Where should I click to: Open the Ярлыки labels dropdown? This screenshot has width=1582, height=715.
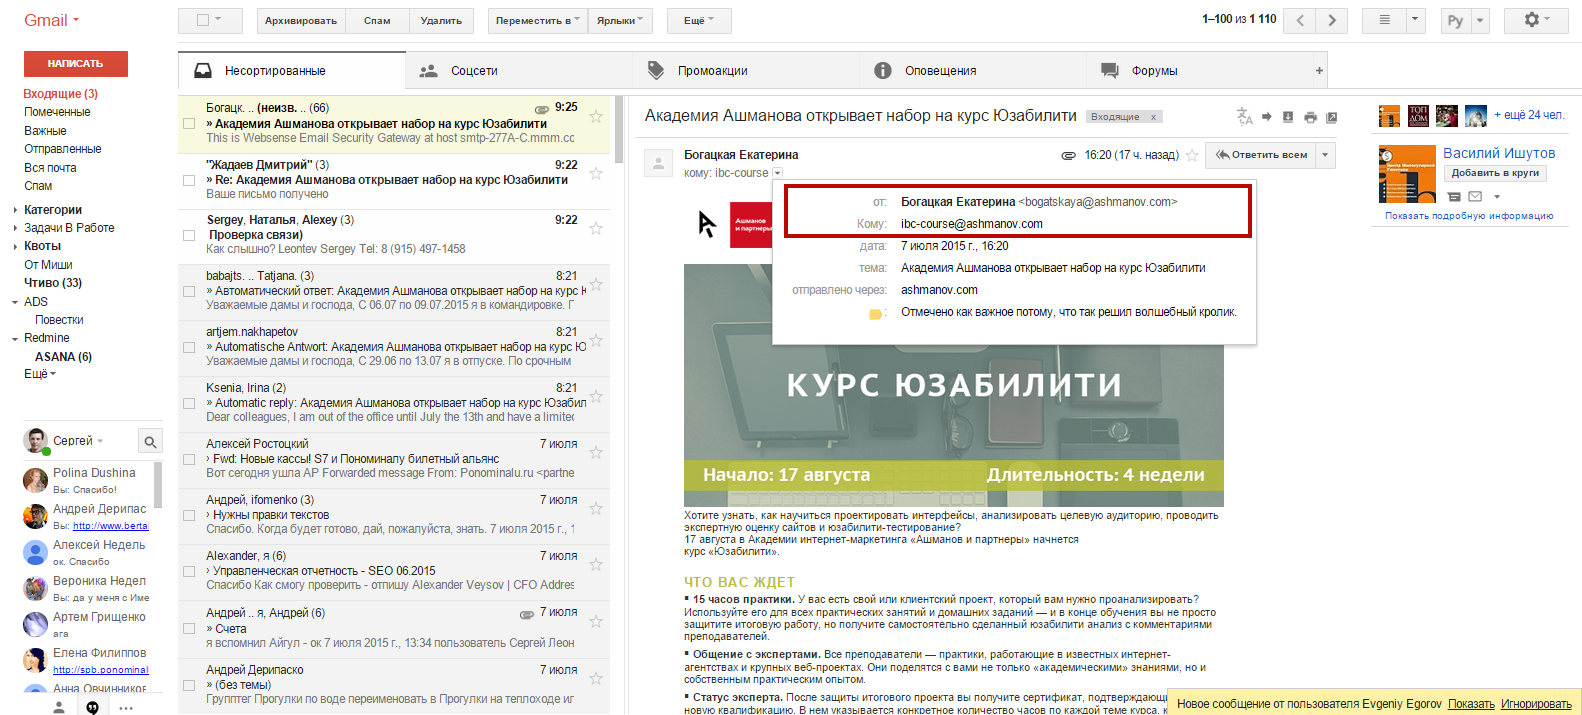pos(620,20)
